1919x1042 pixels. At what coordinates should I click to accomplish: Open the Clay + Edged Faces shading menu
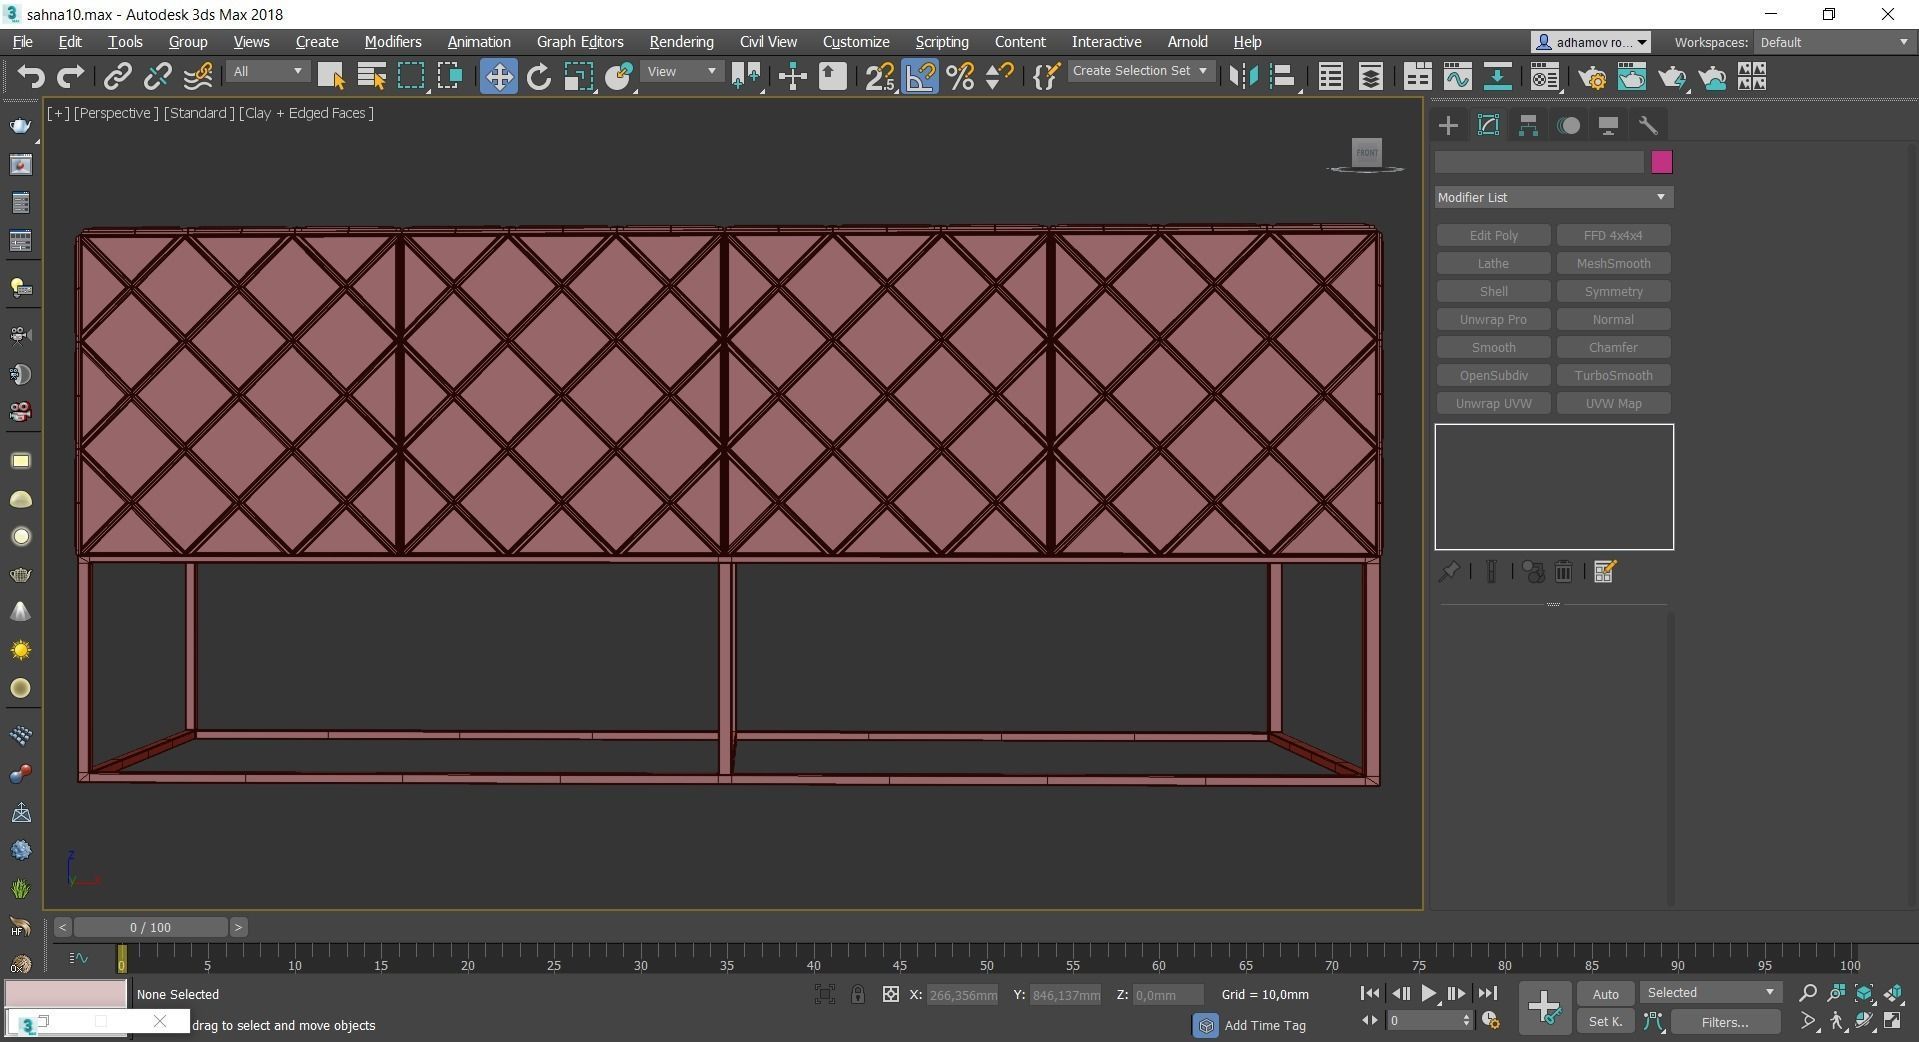pyautogui.click(x=306, y=113)
